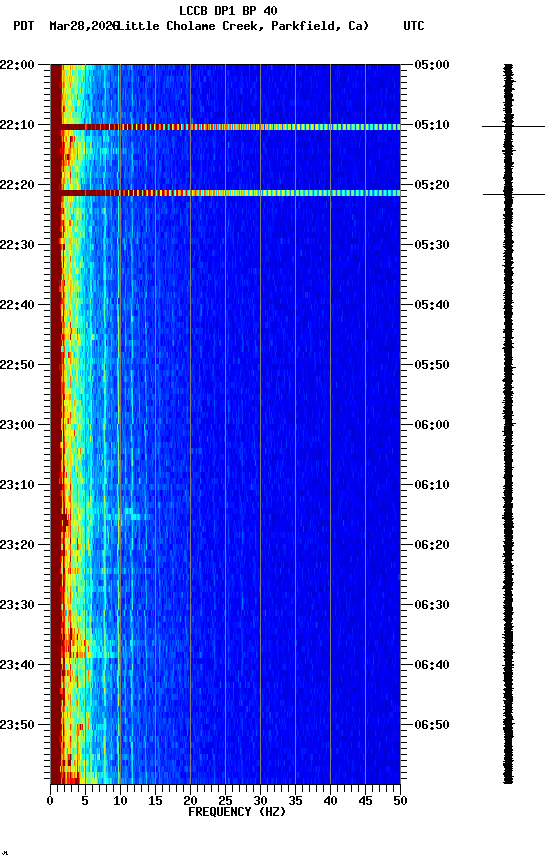Click the 06:40 UTC time label

tap(432, 665)
